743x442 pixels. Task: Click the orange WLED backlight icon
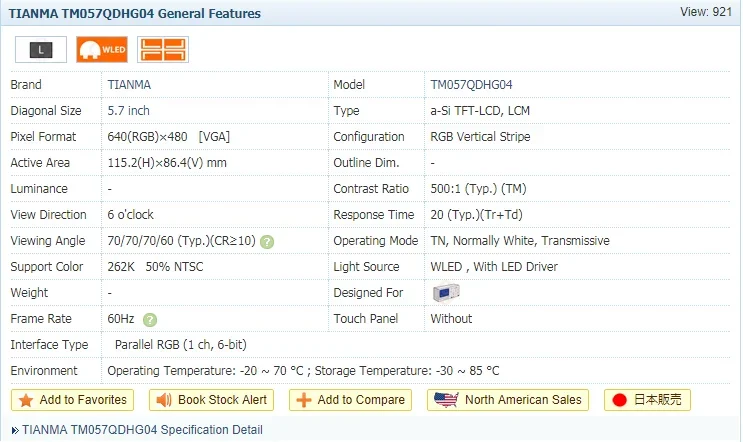[102, 49]
